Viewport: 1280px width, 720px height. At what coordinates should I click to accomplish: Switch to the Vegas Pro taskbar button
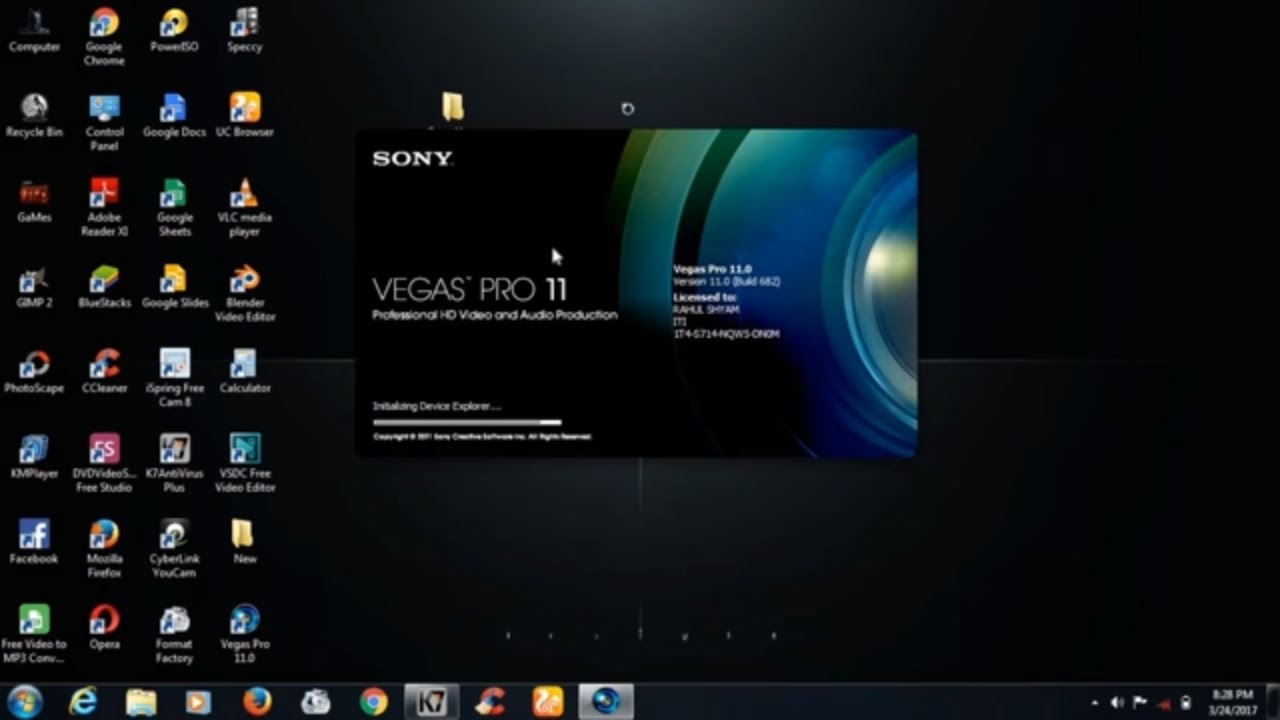606,701
